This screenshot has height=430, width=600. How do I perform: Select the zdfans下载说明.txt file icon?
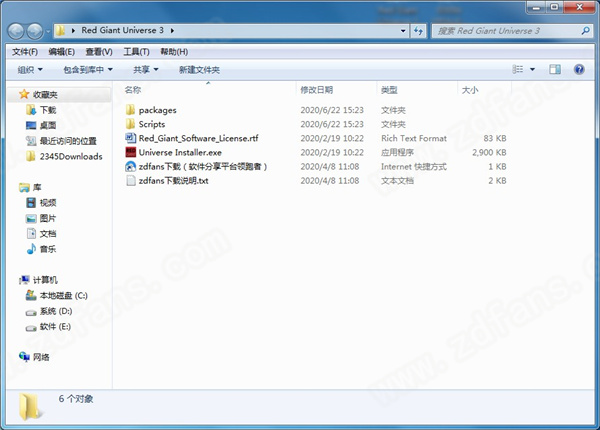coord(130,181)
